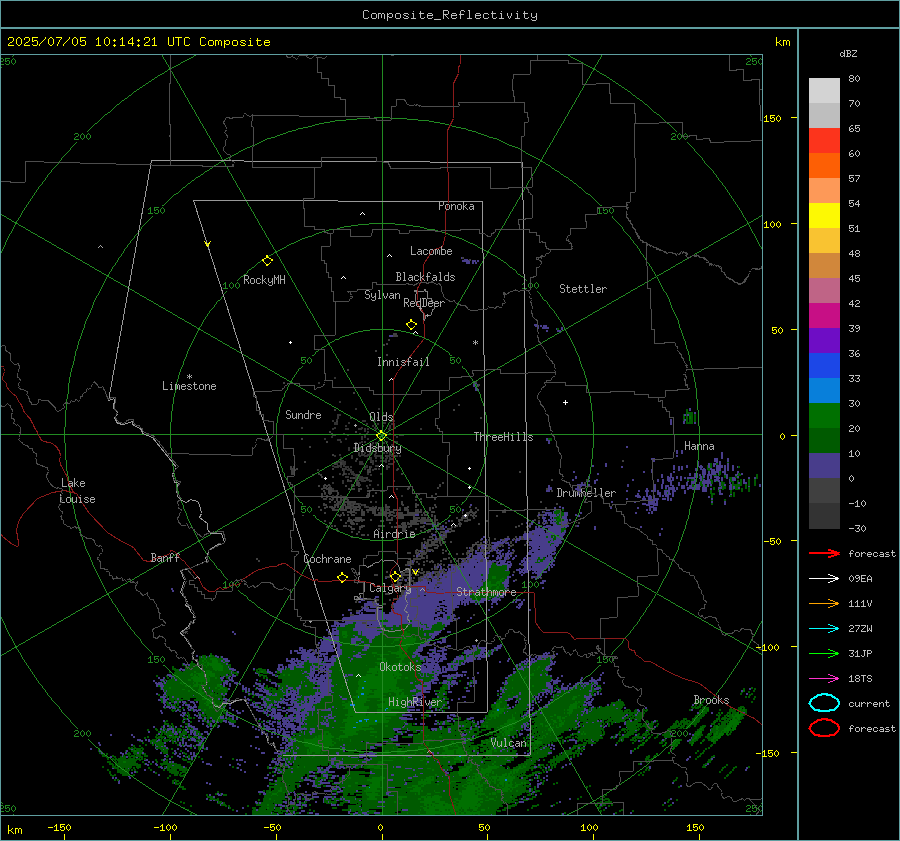Click the HighRiver town label
The width and height of the screenshot is (900, 841).
tap(415, 702)
